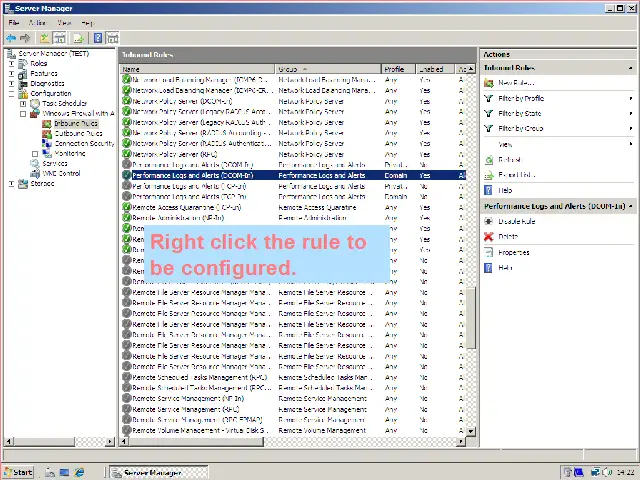The image size is (640, 480).
Task: Click the Export List icon in Actions pane
Action: (x=489, y=175)
